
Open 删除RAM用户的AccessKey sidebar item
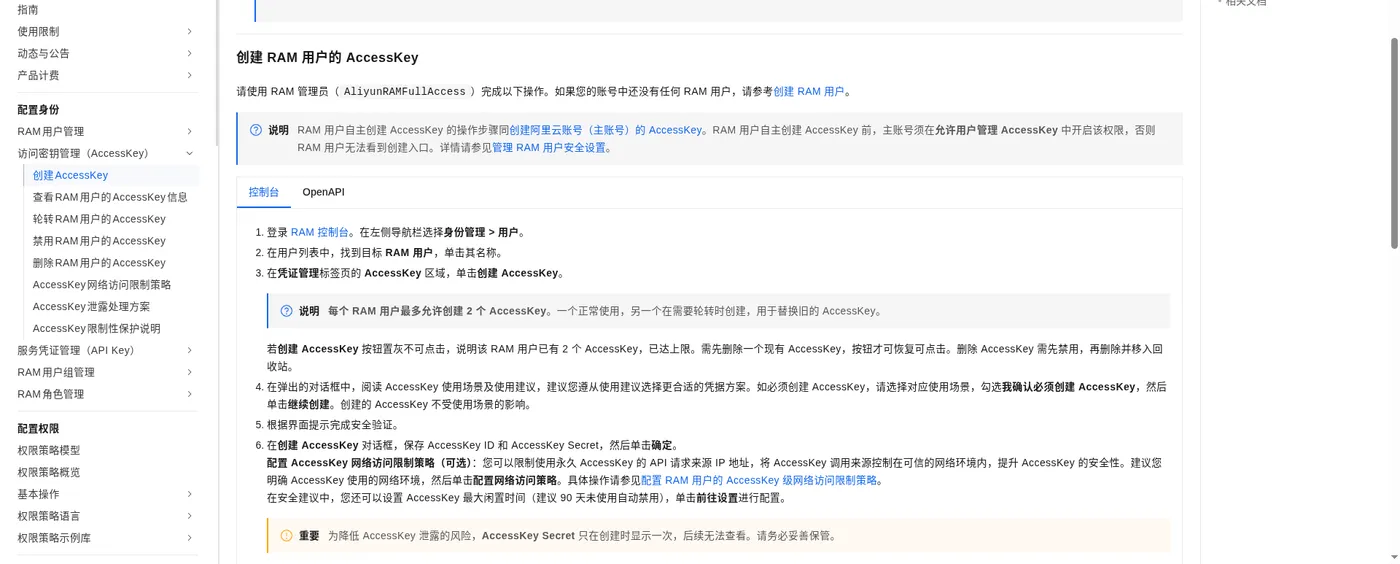(99, 263)
